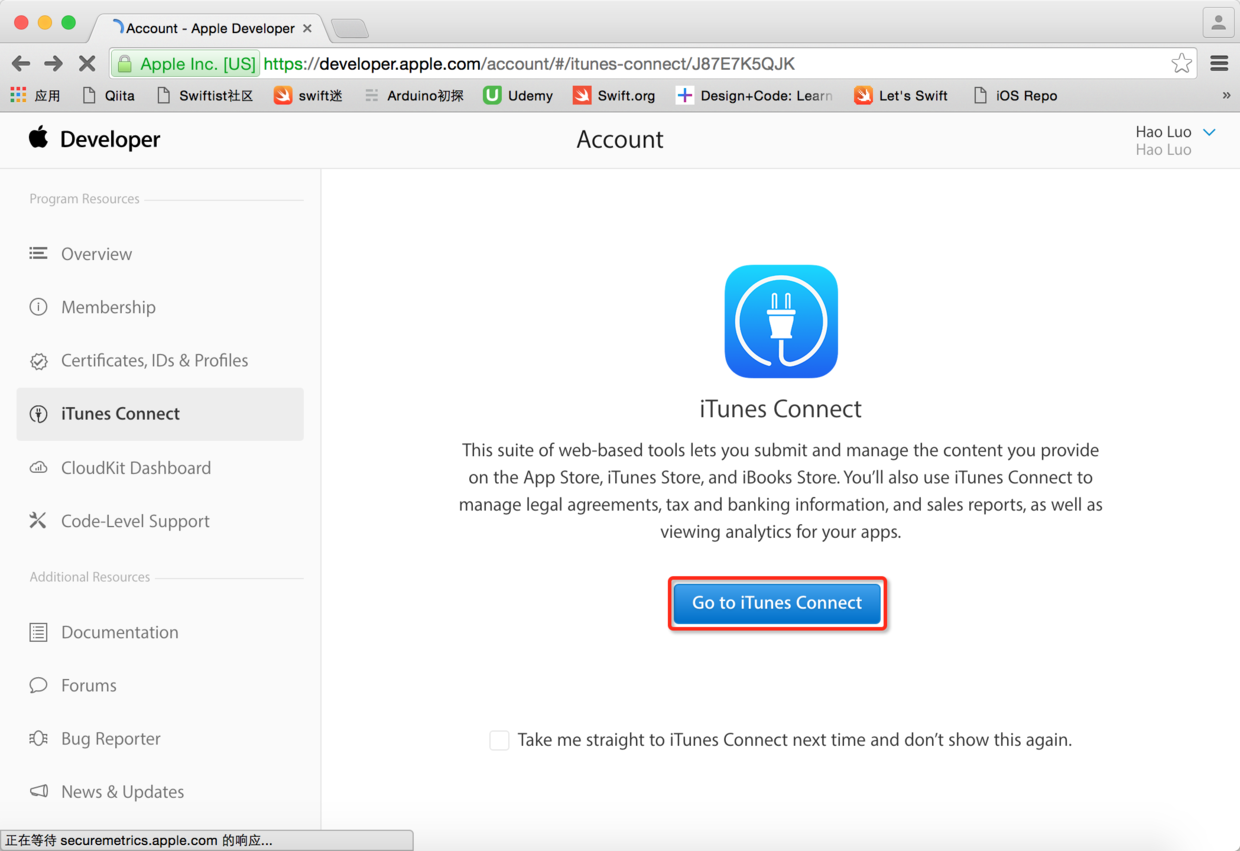The height and width of the screenshot is (851, 1240).
Task: Click the 'iTunes Connect' title under icon
Action: (780, 408)
